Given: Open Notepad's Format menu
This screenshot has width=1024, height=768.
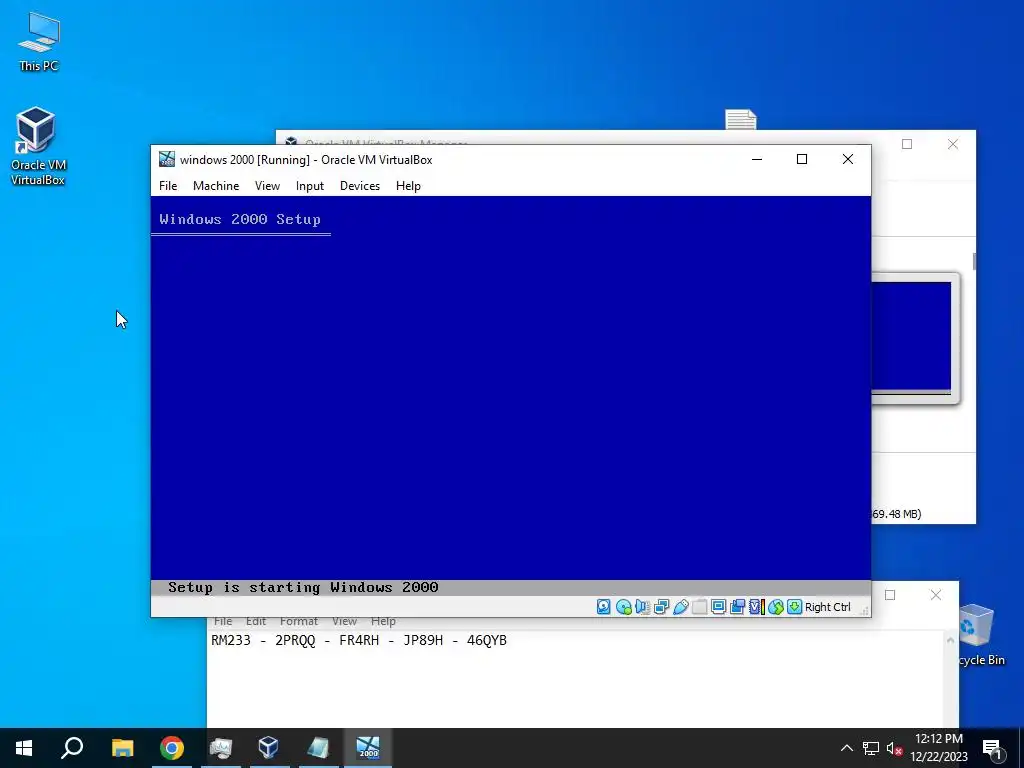Looking at the screenshot, I should point(298,621).
